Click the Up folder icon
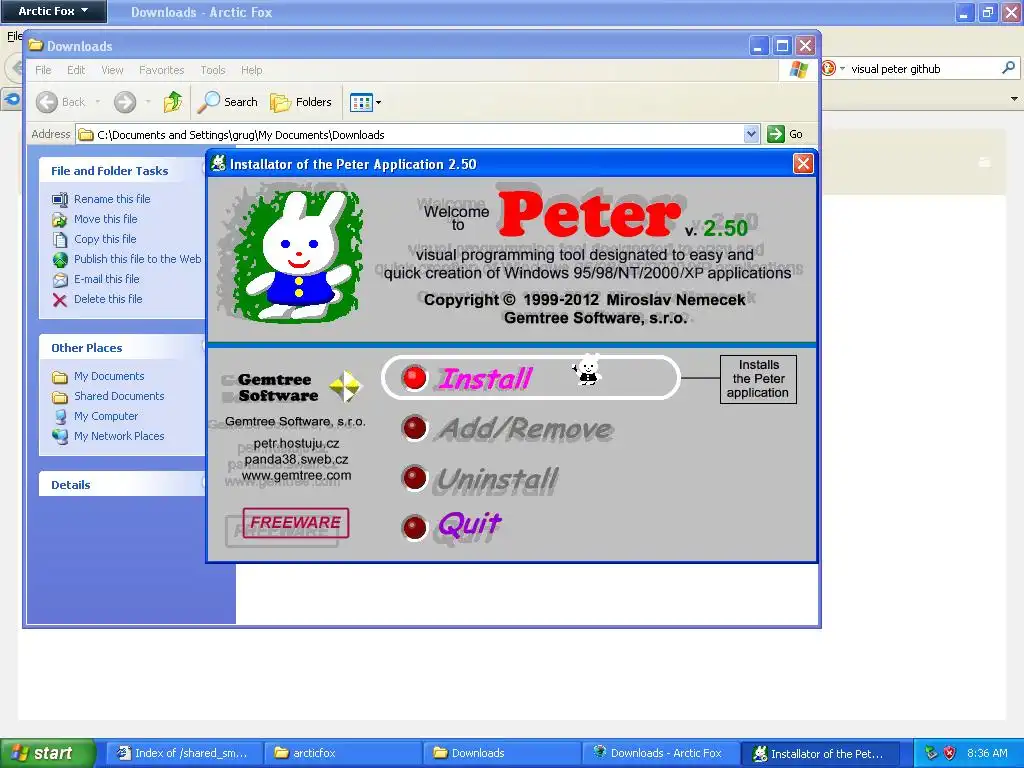1024x768 pixels. pos(173,102)
